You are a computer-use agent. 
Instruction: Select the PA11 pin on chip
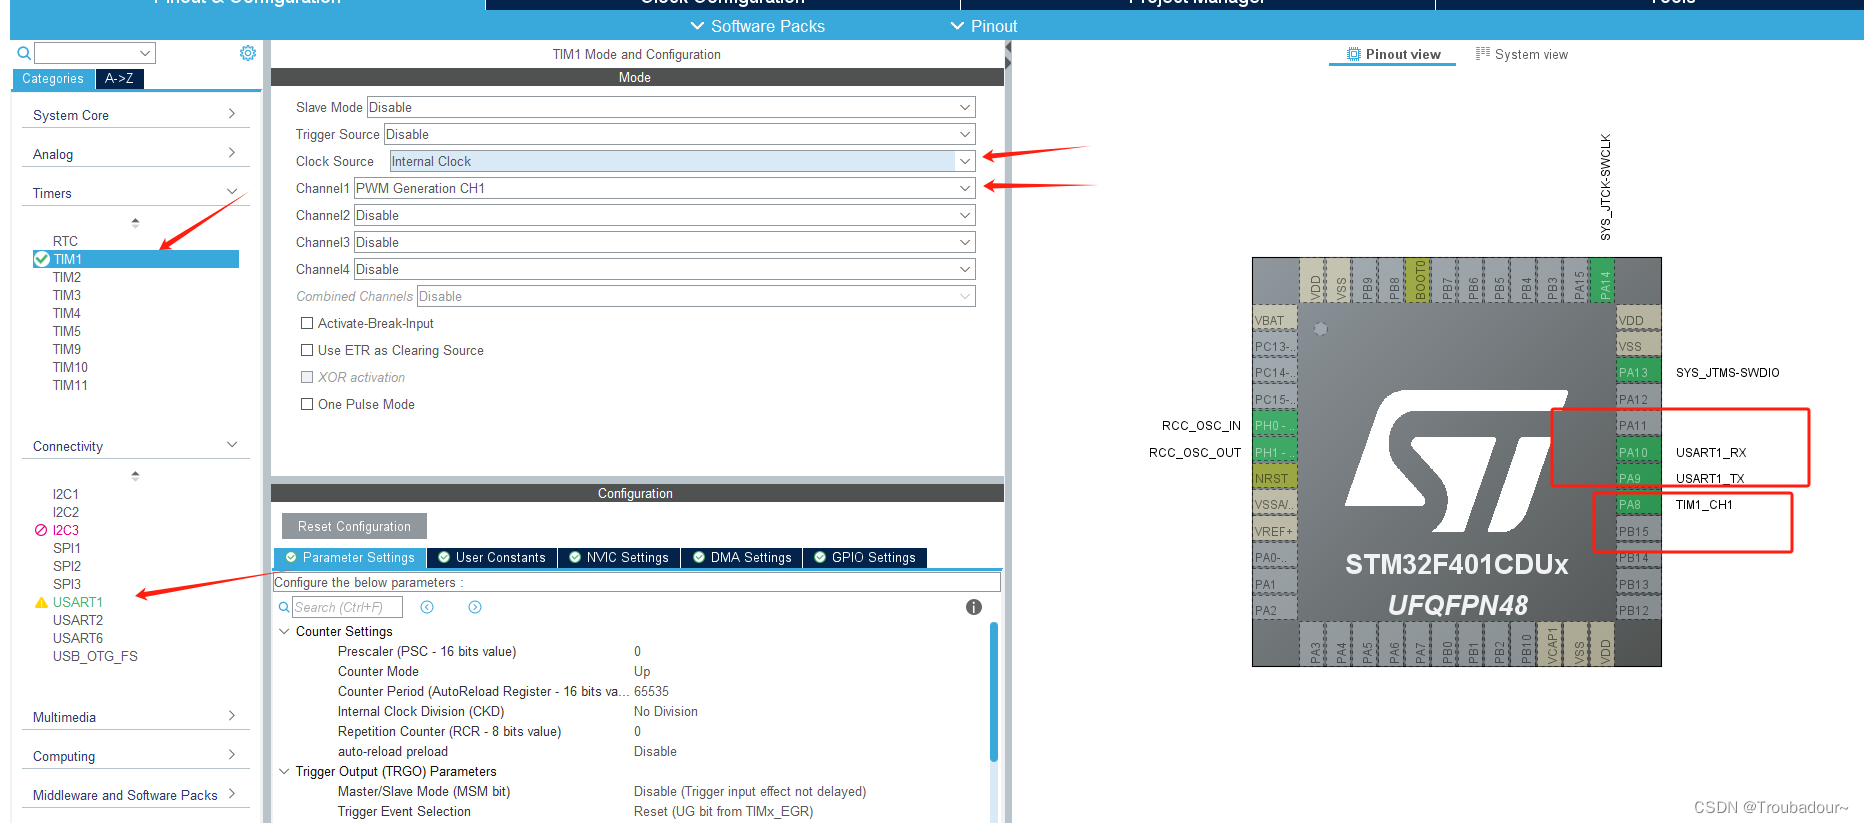click(1638, 426)
